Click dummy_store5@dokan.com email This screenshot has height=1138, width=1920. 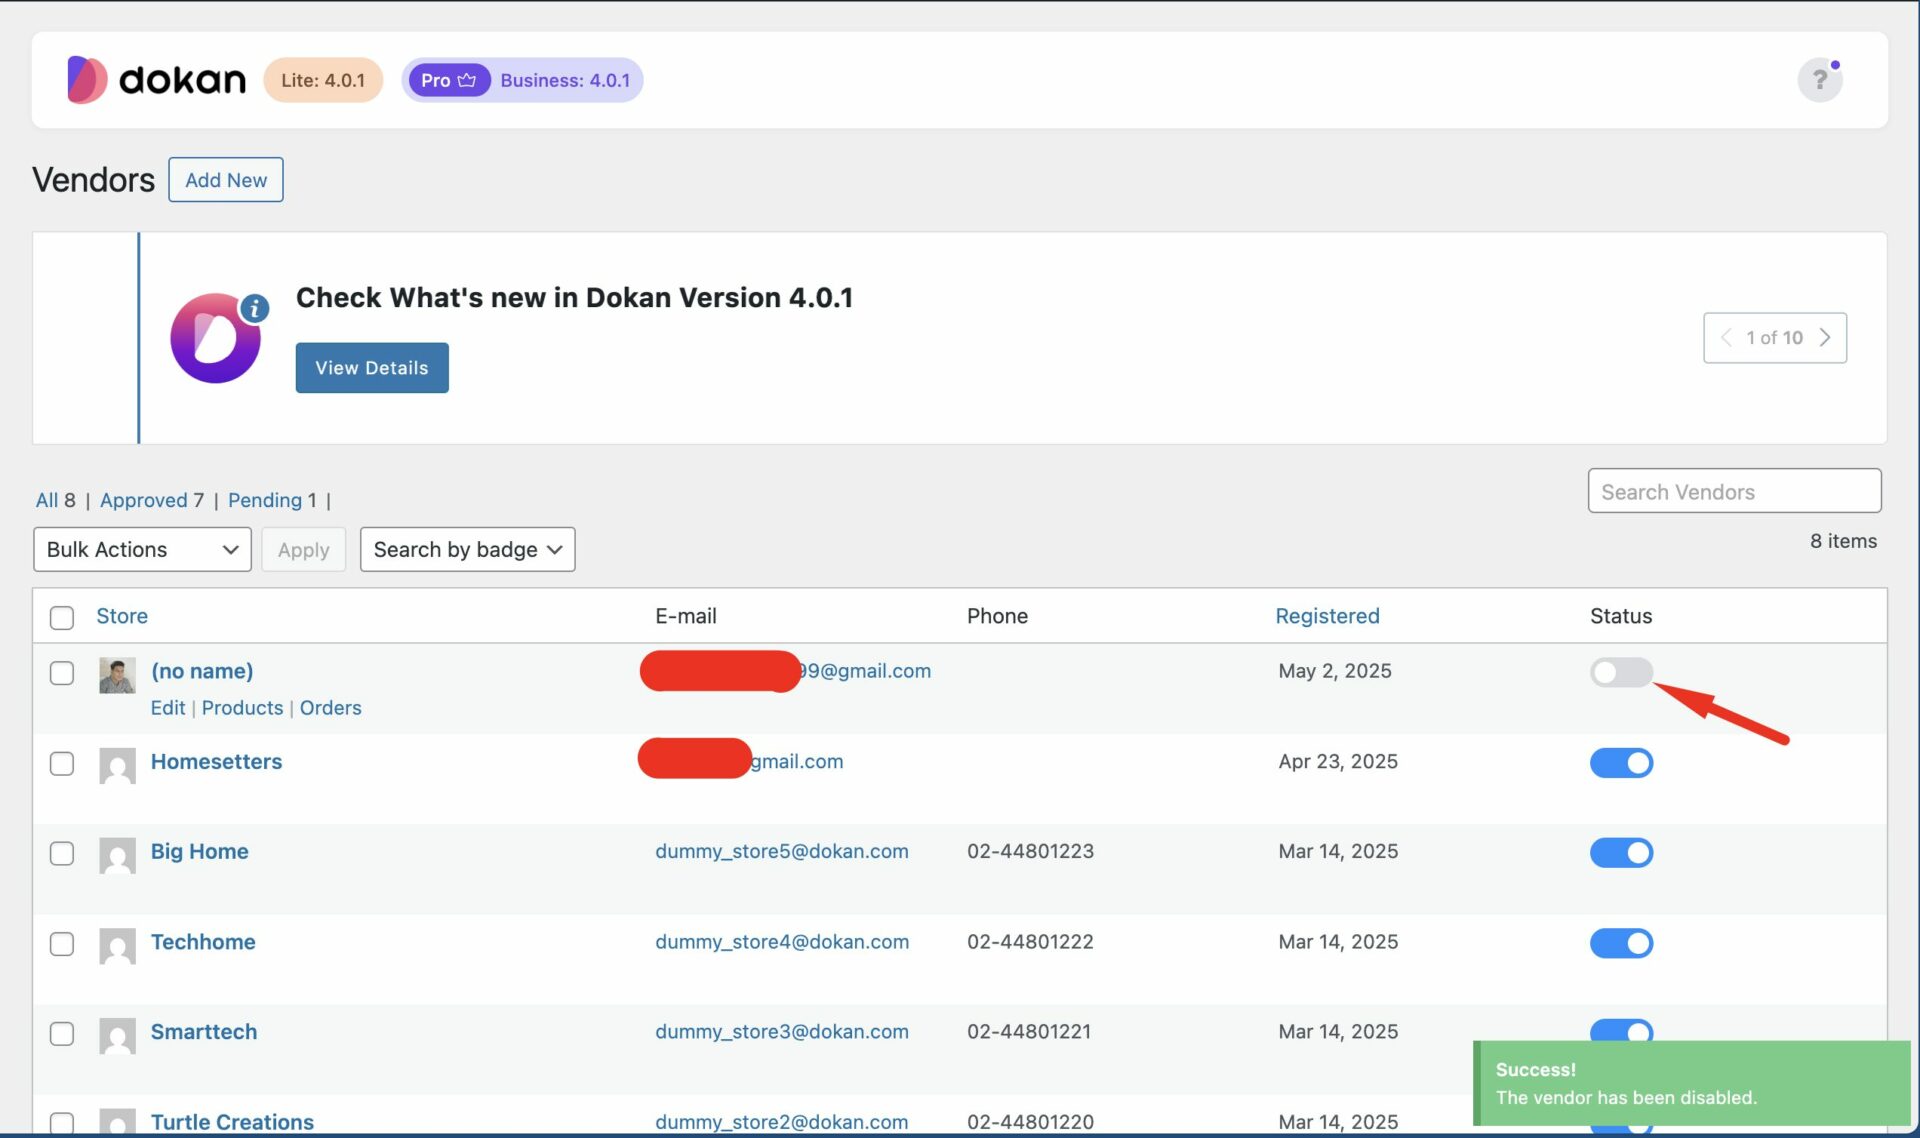[x=782, y=851]
